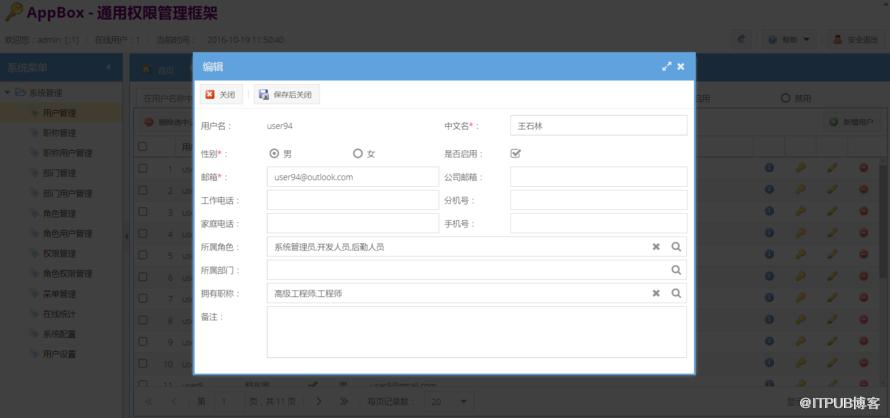Click into the 工作电话 input field

pyautogui.click(x=352, y=200)
